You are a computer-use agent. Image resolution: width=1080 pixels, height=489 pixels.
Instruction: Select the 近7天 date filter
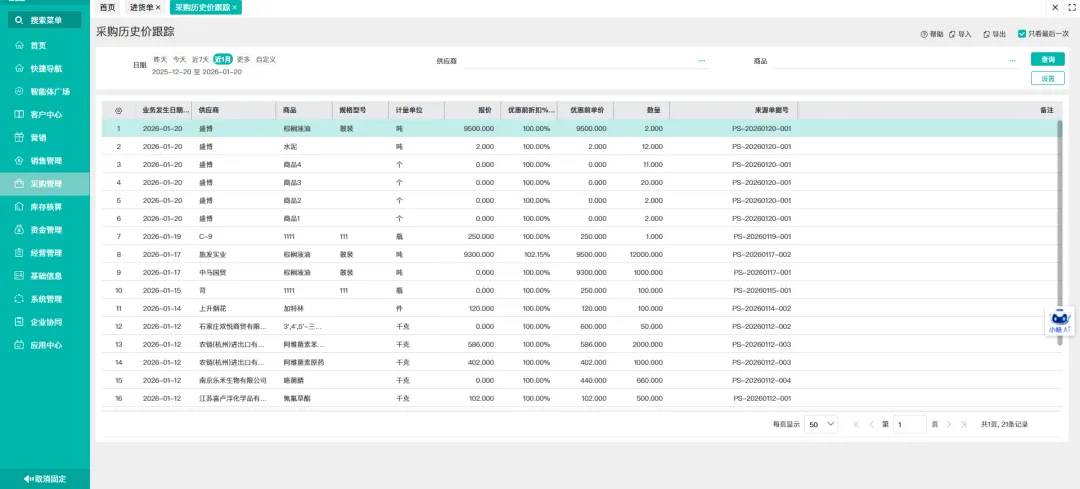(200, 59)
